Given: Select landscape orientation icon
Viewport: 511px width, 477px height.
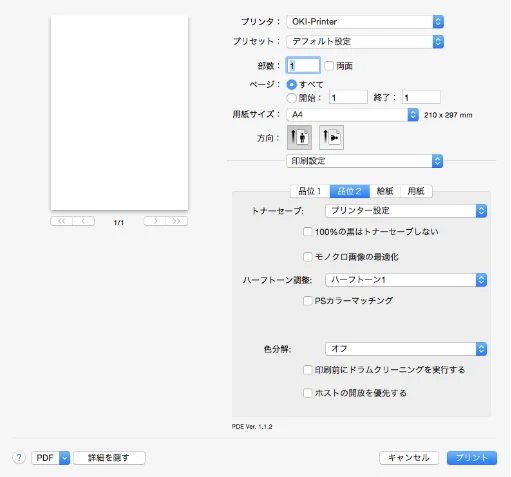Looking at the screenshot, I should point(331,137).
